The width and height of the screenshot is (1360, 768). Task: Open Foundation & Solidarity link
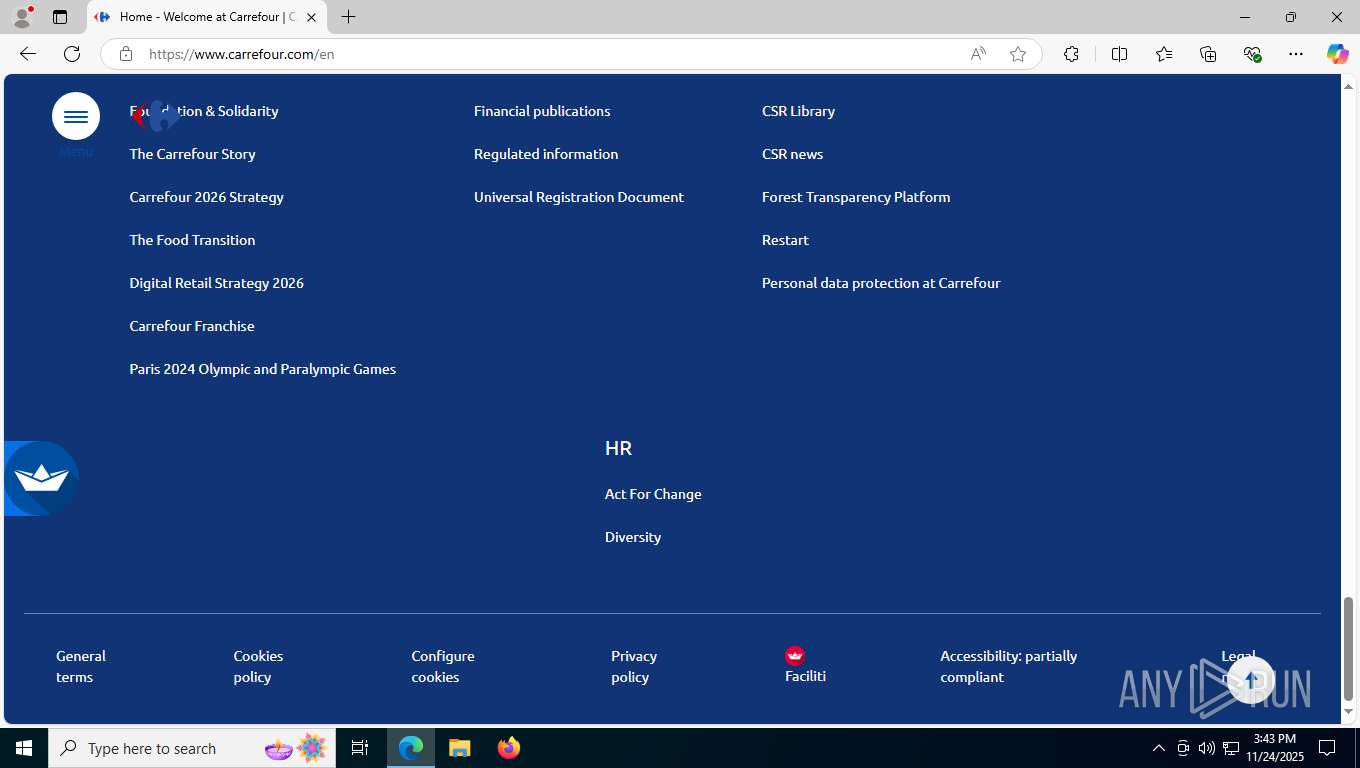[x=204, y=111]
